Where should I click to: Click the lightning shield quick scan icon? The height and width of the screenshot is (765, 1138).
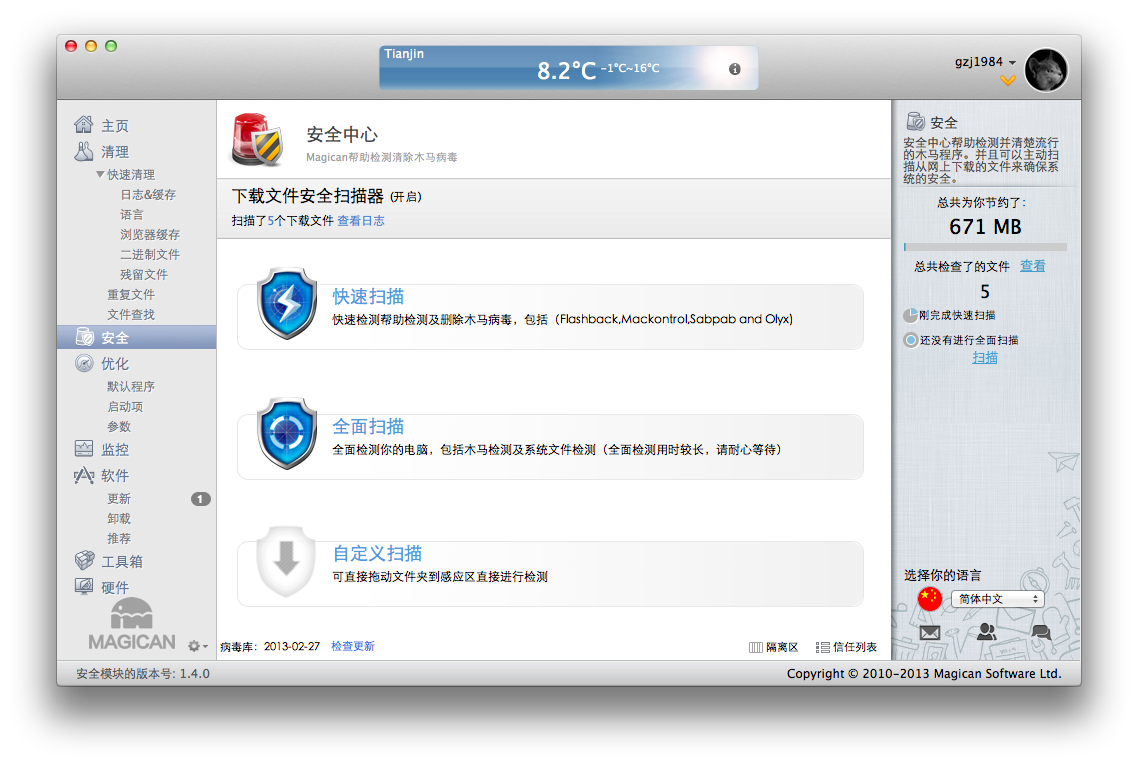click(287, 303)
